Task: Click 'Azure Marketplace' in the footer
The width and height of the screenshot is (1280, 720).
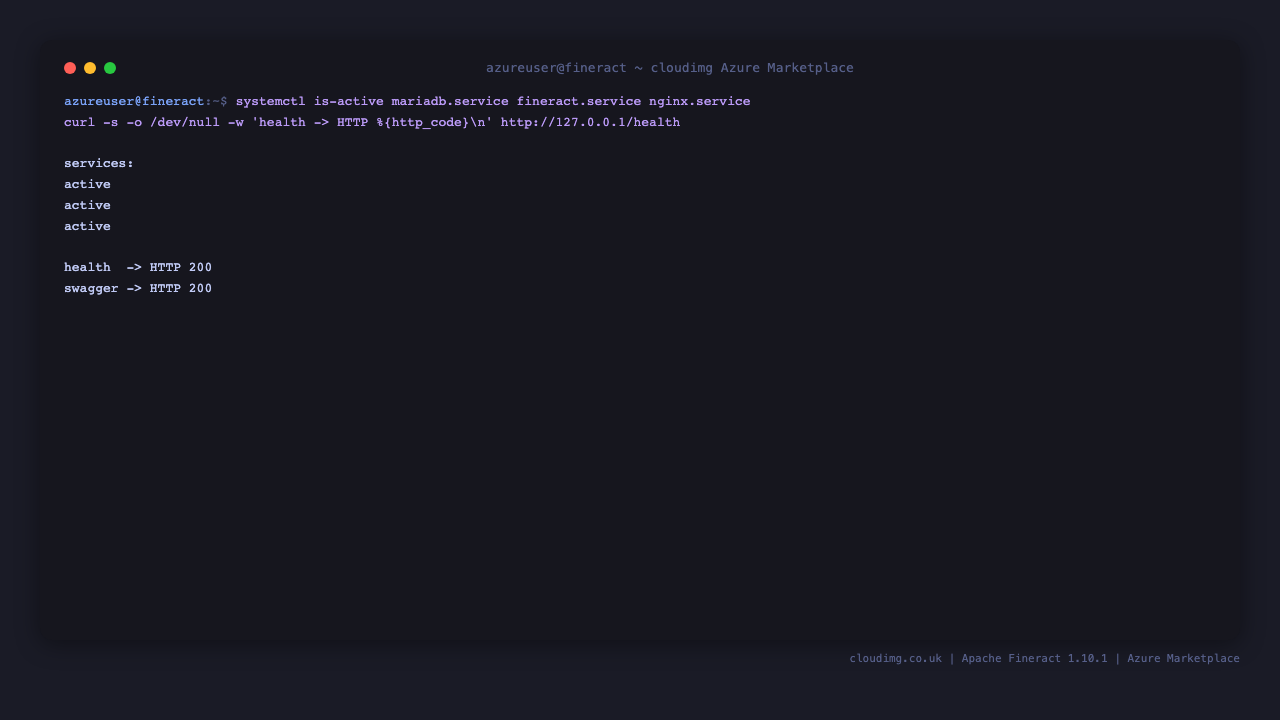Action: tap(1184, 659)
